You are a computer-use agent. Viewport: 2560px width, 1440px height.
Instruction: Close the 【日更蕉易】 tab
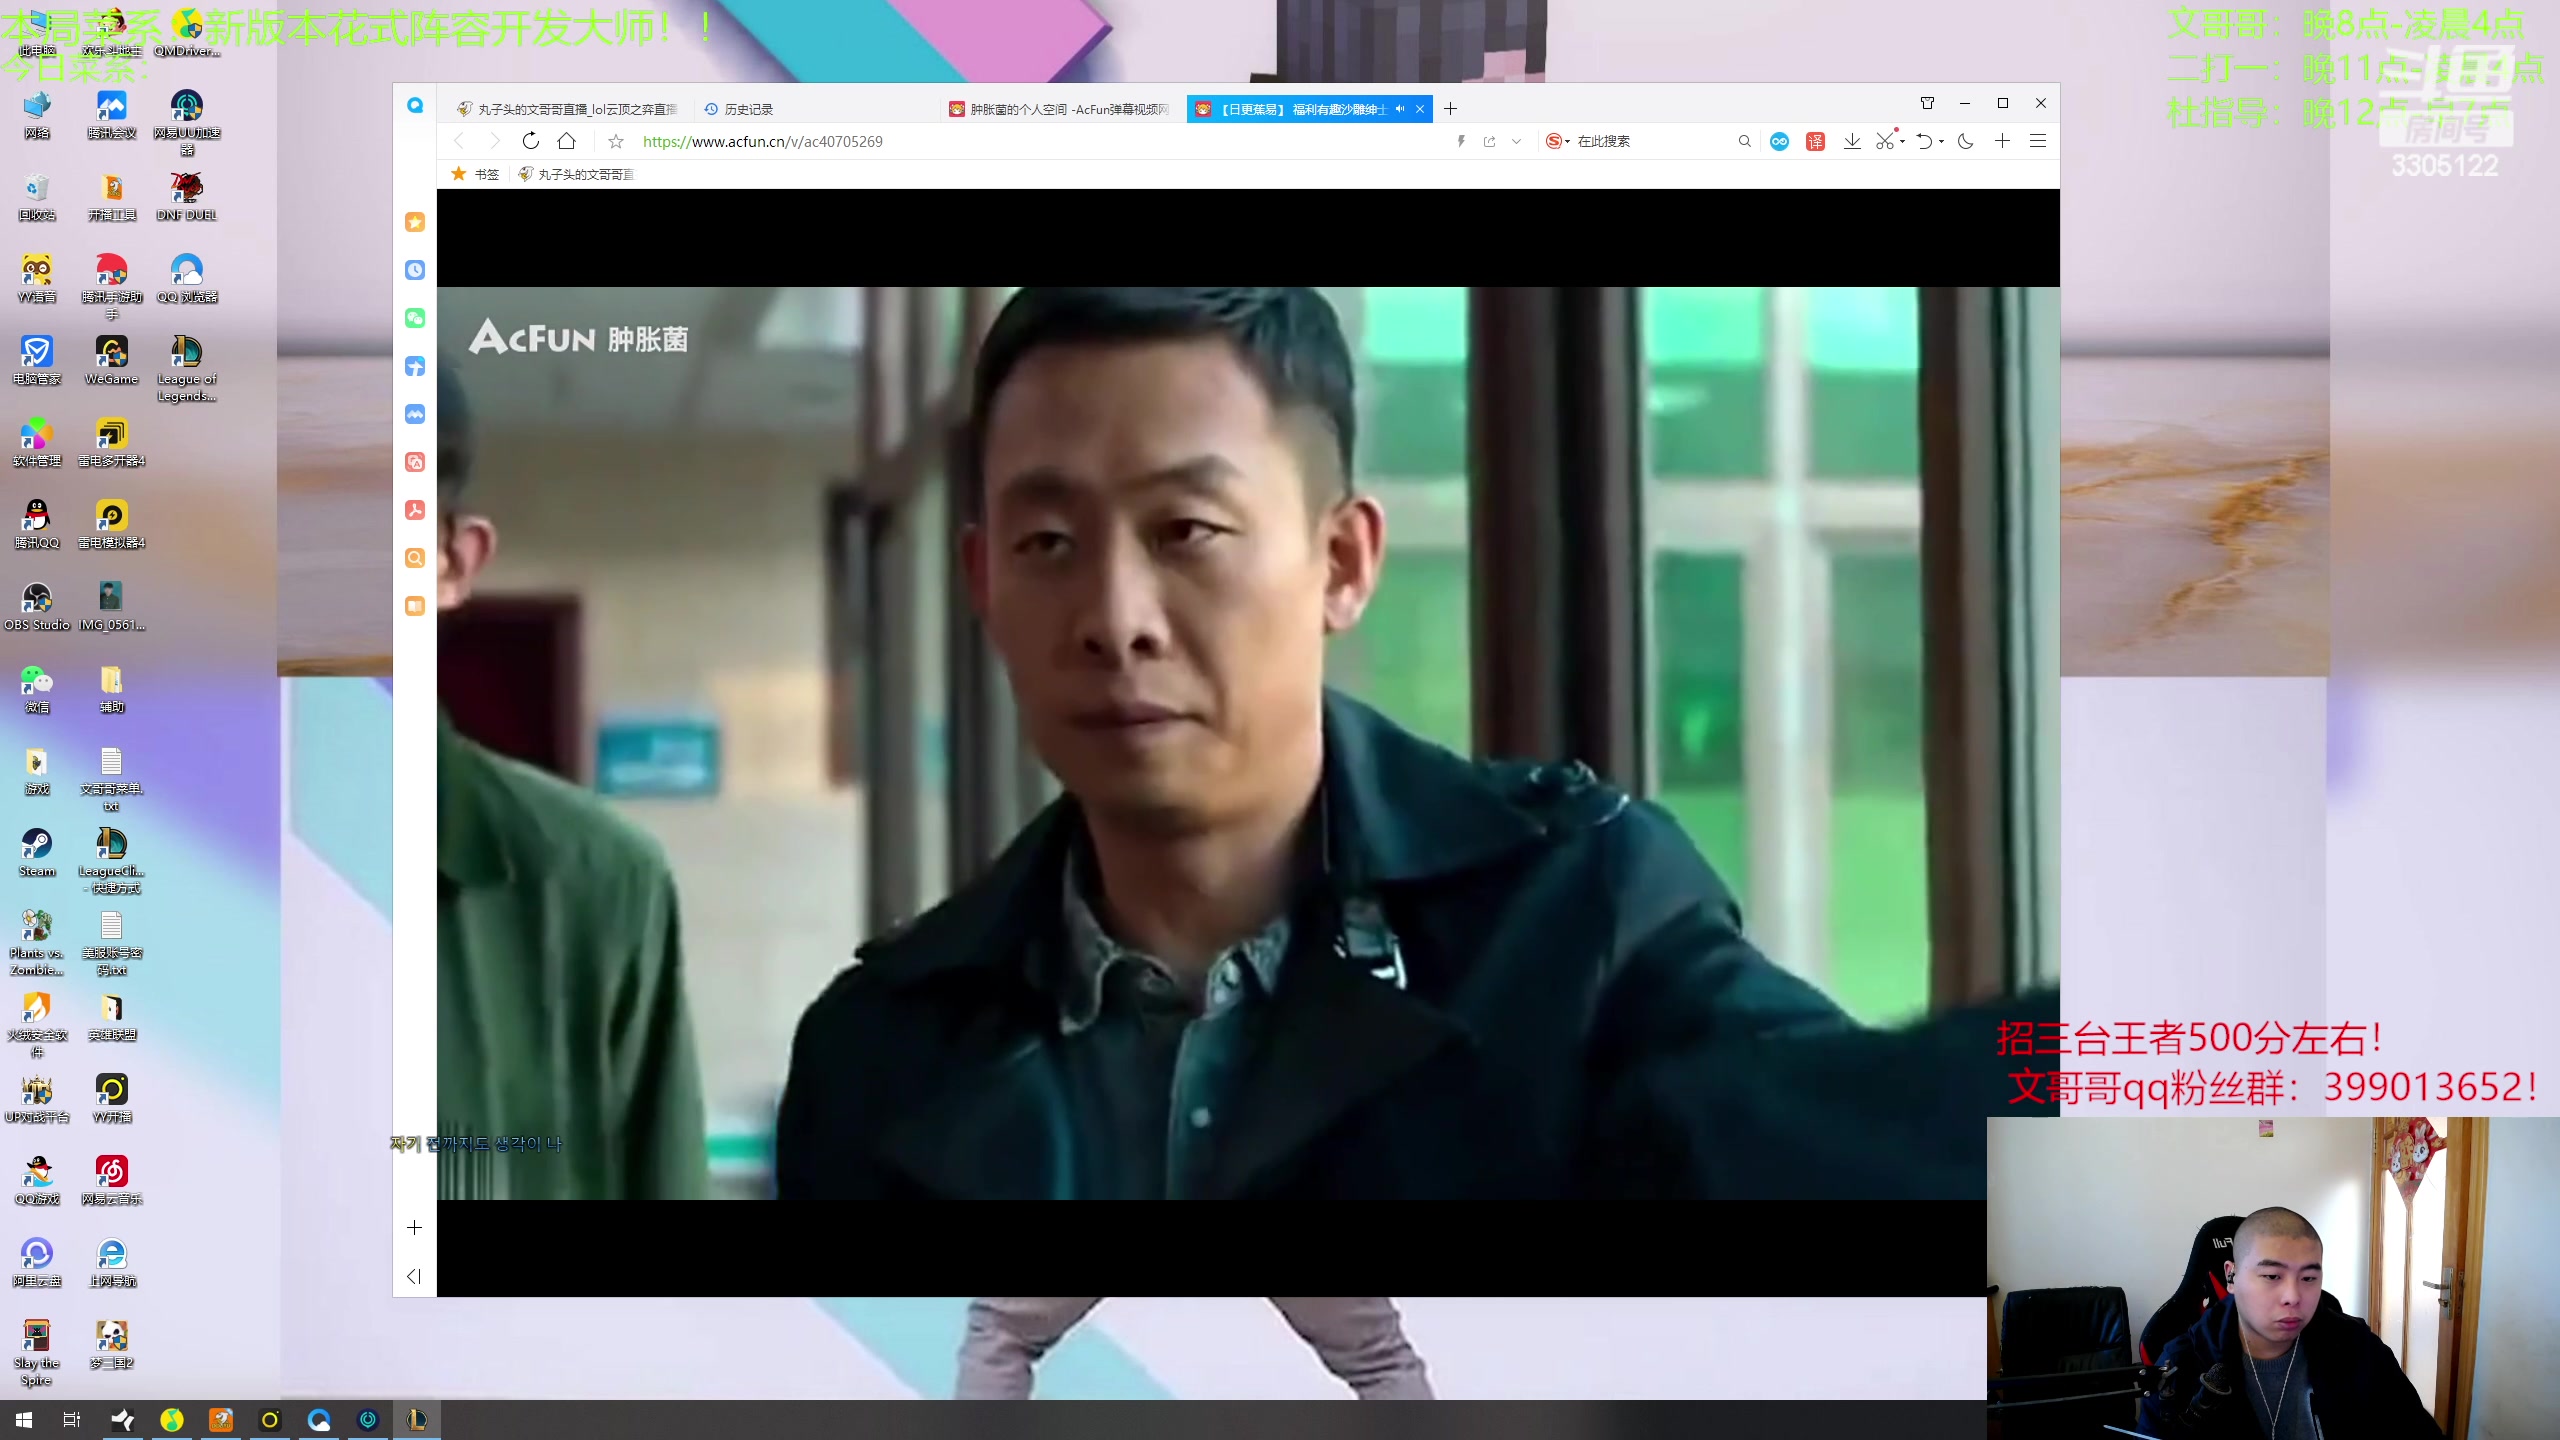tap(1419, 109)
